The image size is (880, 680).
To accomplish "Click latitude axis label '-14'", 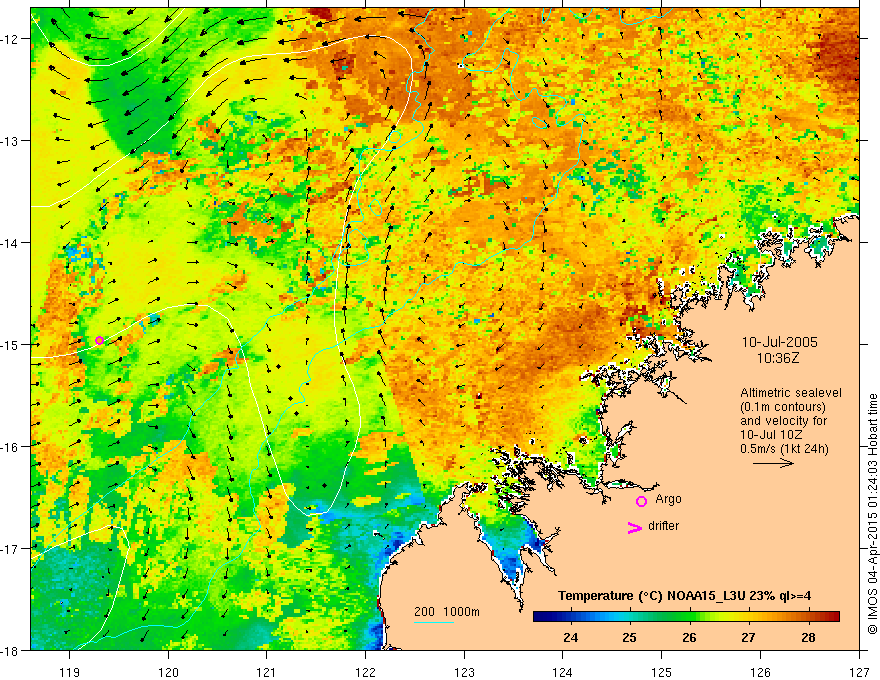I will tap(11, 242).
